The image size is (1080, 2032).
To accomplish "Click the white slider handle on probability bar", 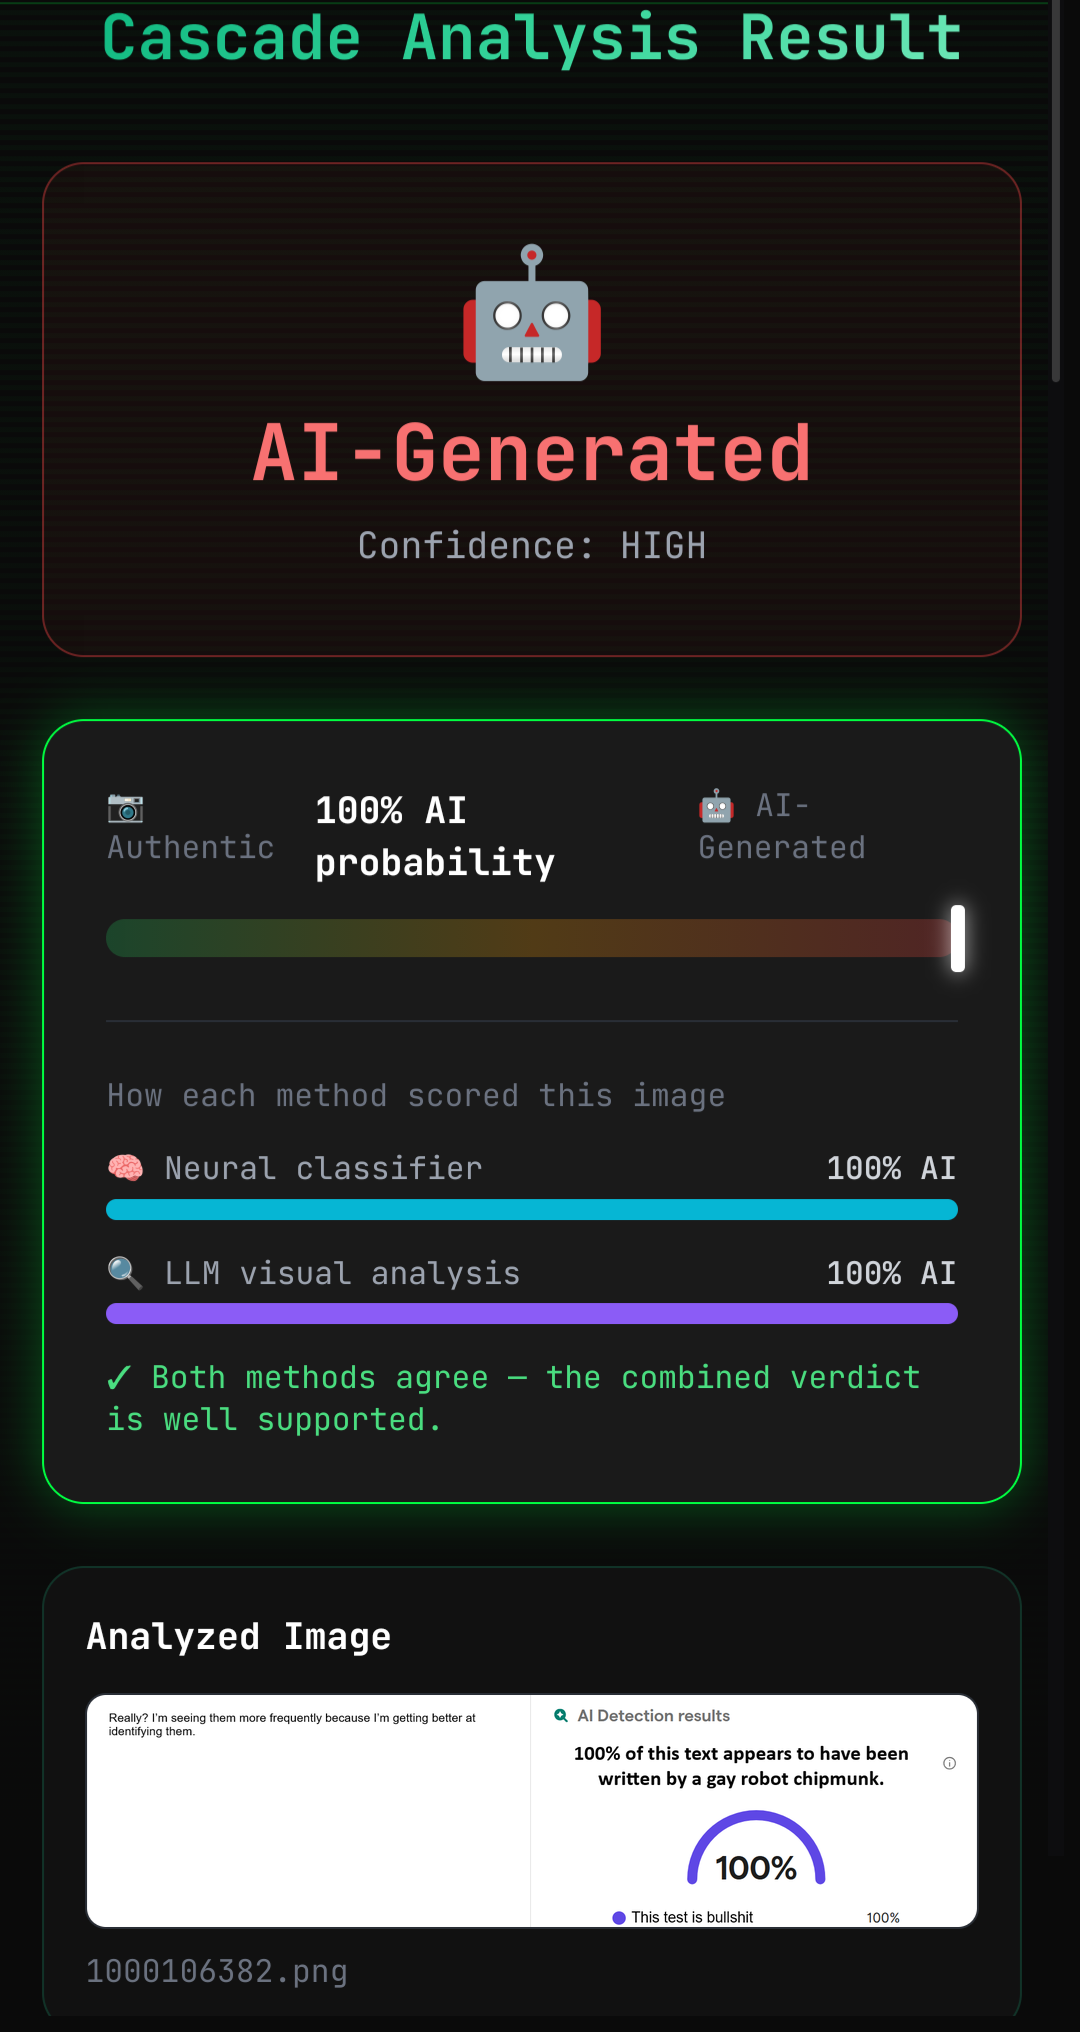I will [958, 938].
